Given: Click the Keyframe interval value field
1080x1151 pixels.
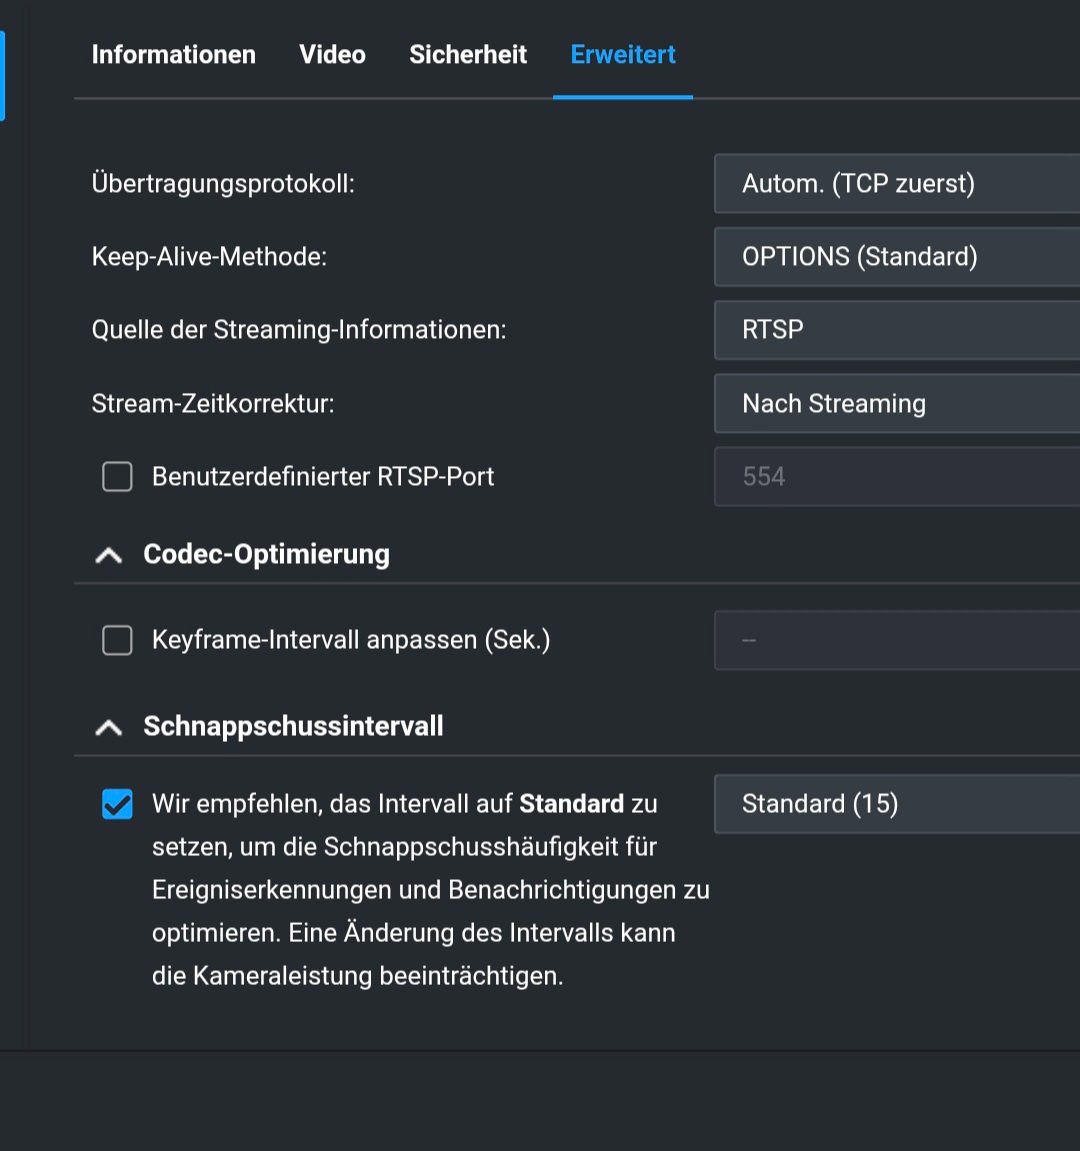Looking at the screenshot, I should [x=896, y=640].
